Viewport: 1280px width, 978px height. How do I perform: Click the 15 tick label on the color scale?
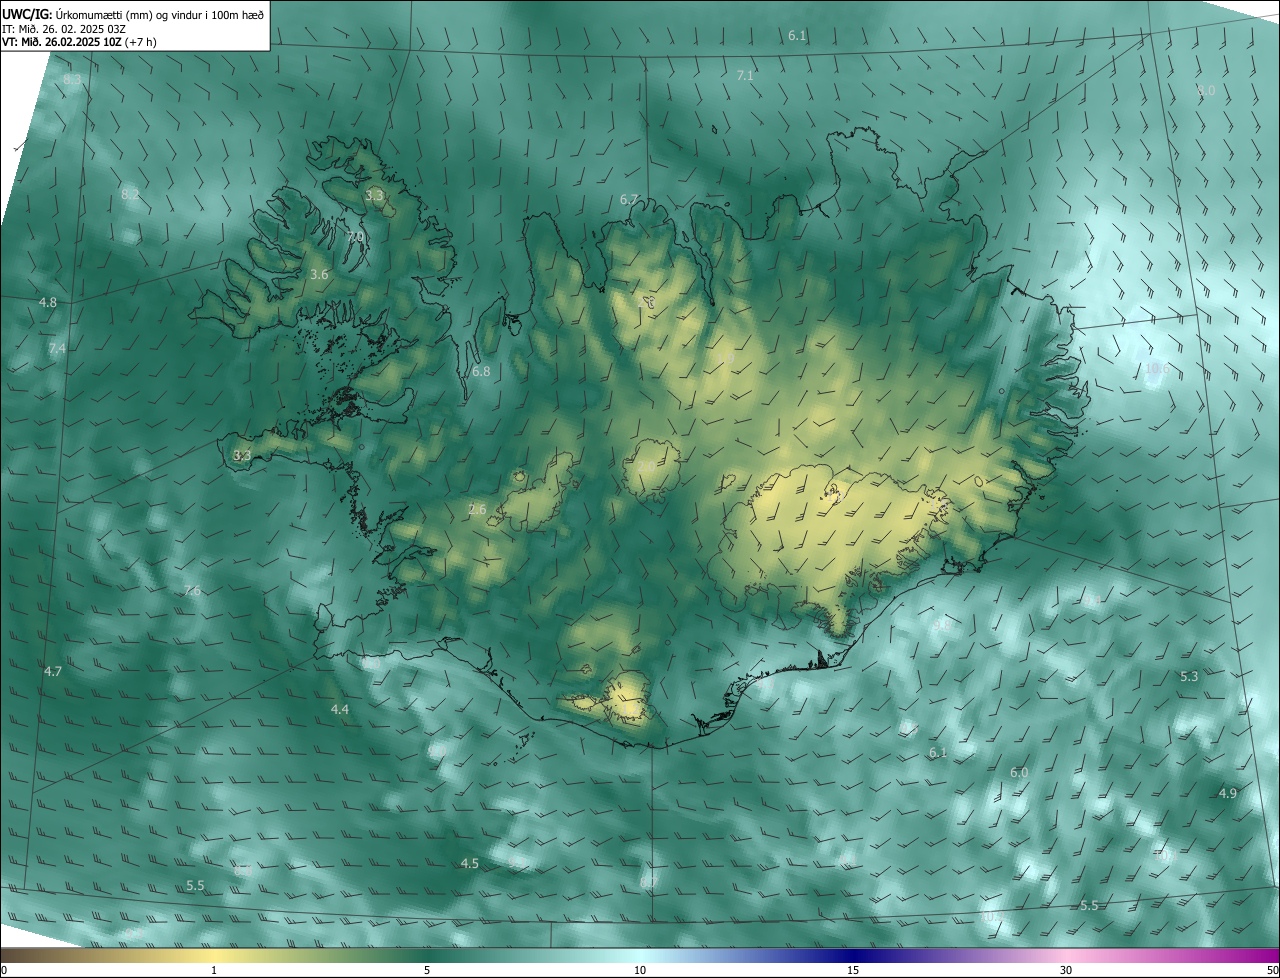[x=853, y=970]
